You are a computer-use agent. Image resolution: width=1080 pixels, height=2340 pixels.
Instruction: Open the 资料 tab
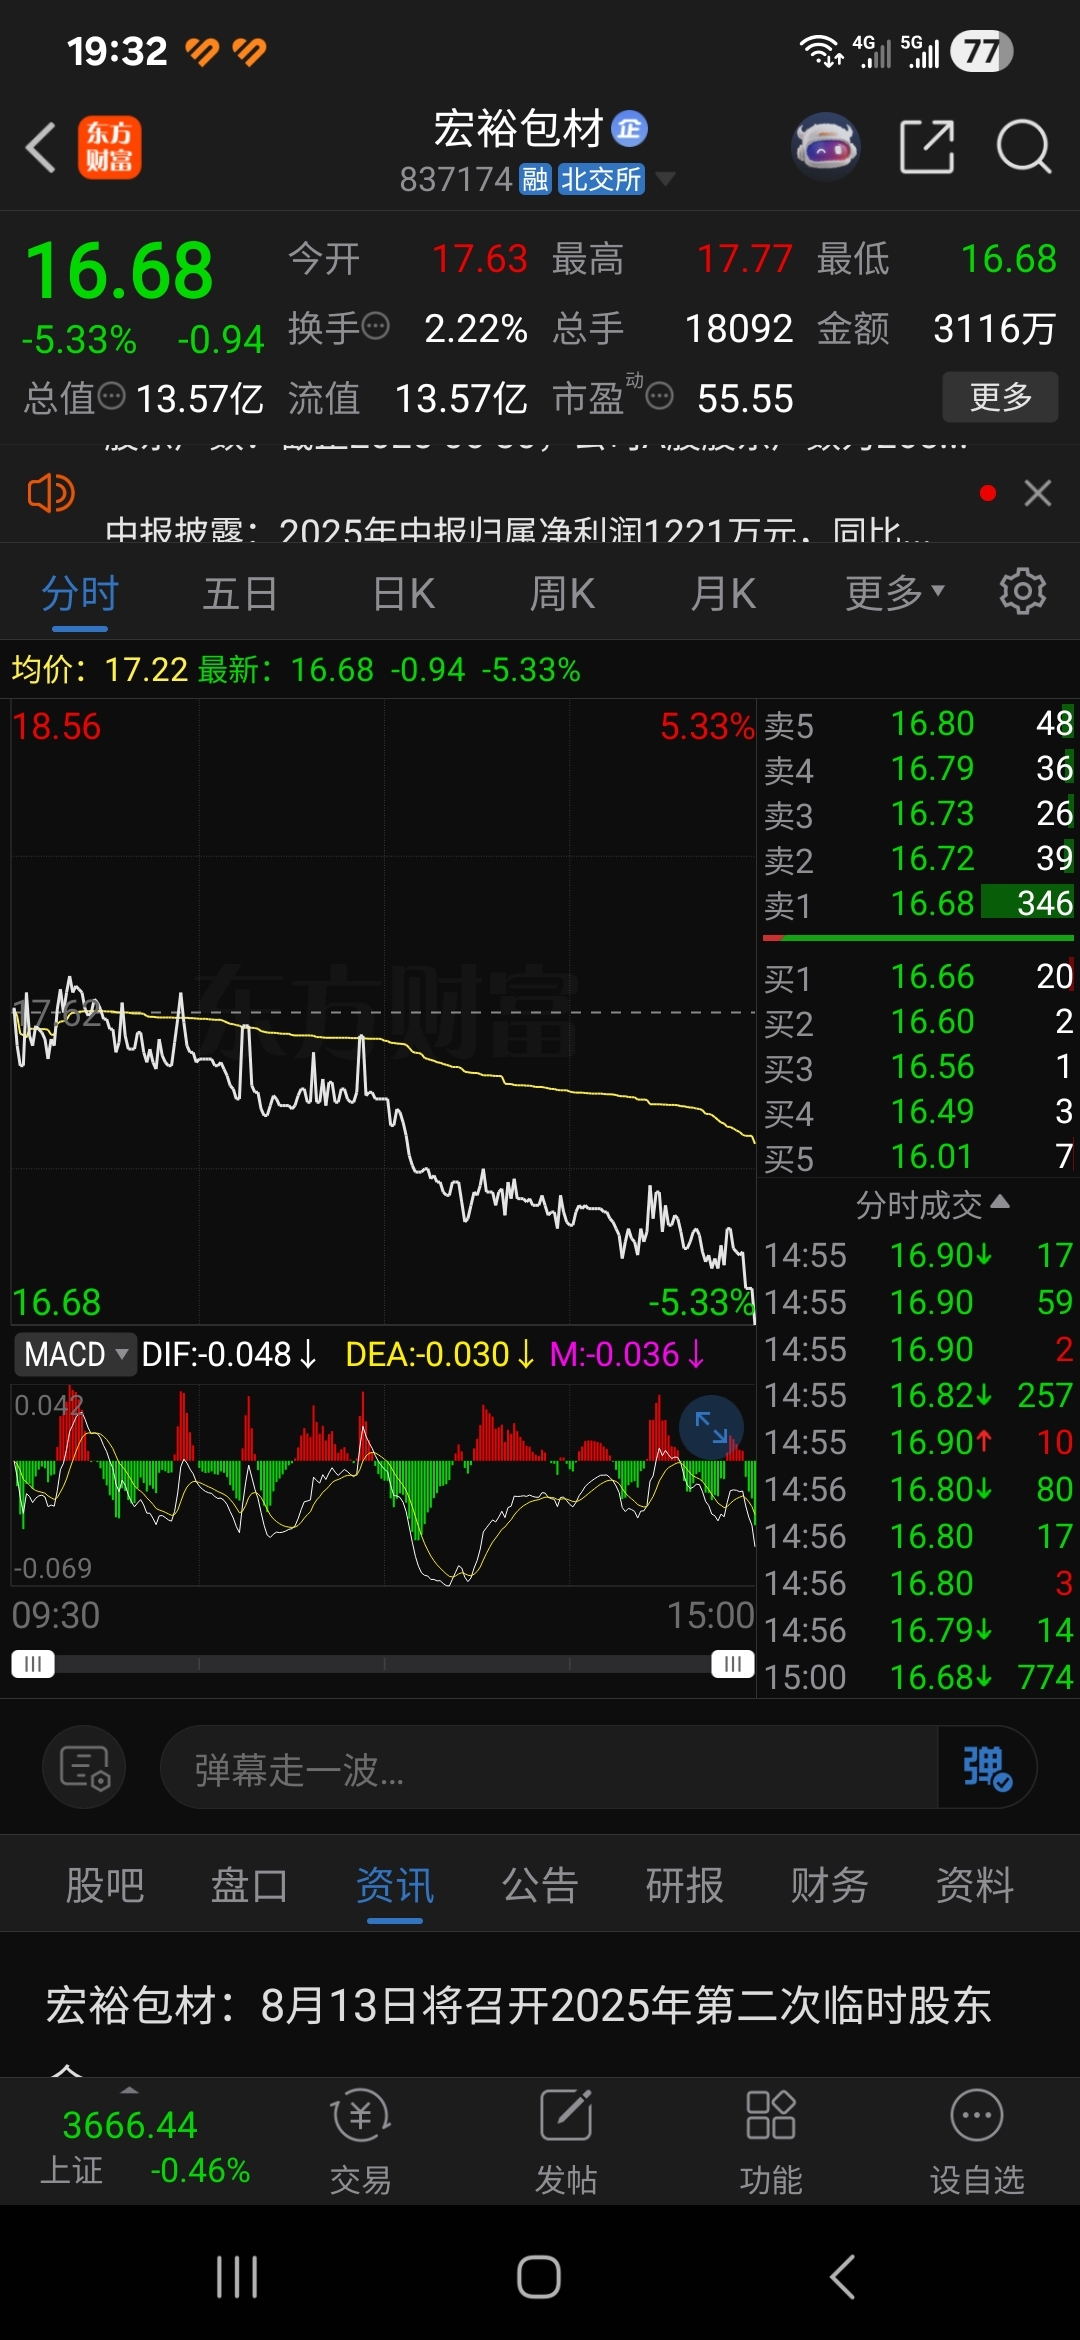pos(974,1886)
